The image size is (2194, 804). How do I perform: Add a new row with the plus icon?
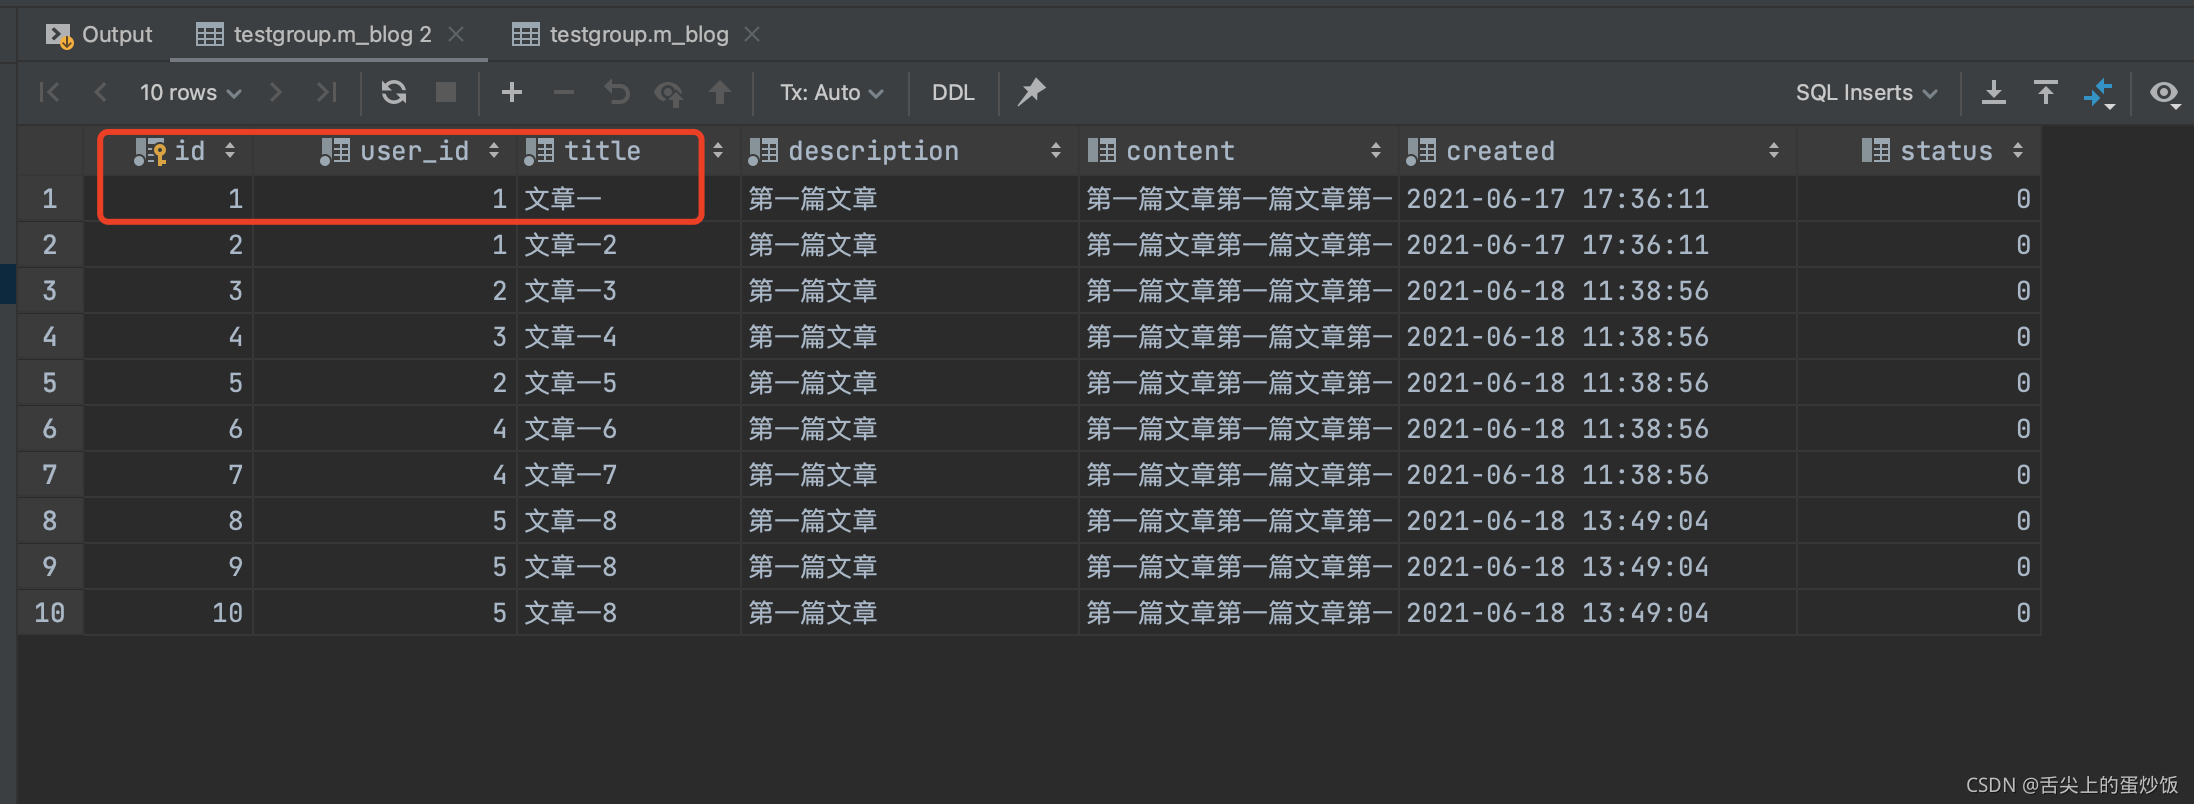pyautogui.click(x=512, y=92)
